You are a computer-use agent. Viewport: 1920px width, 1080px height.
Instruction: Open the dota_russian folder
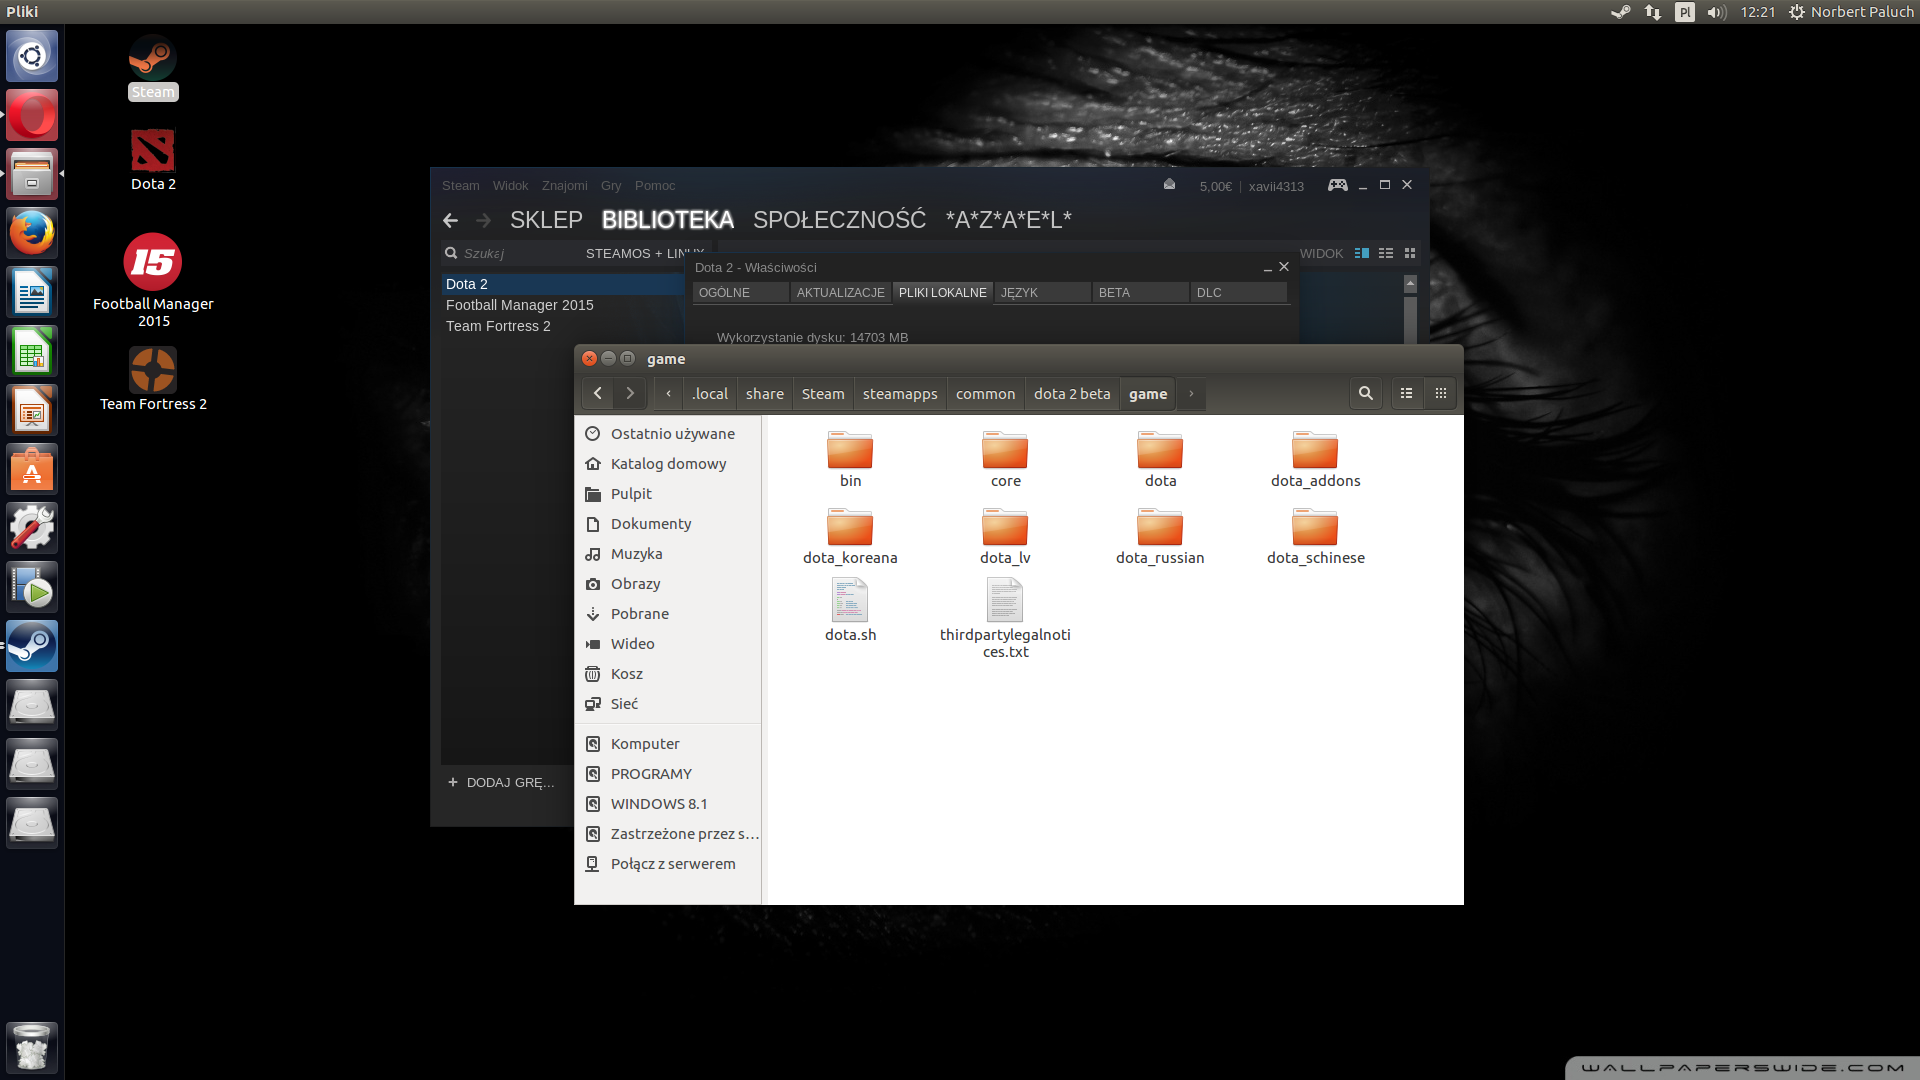[1160, 536]
